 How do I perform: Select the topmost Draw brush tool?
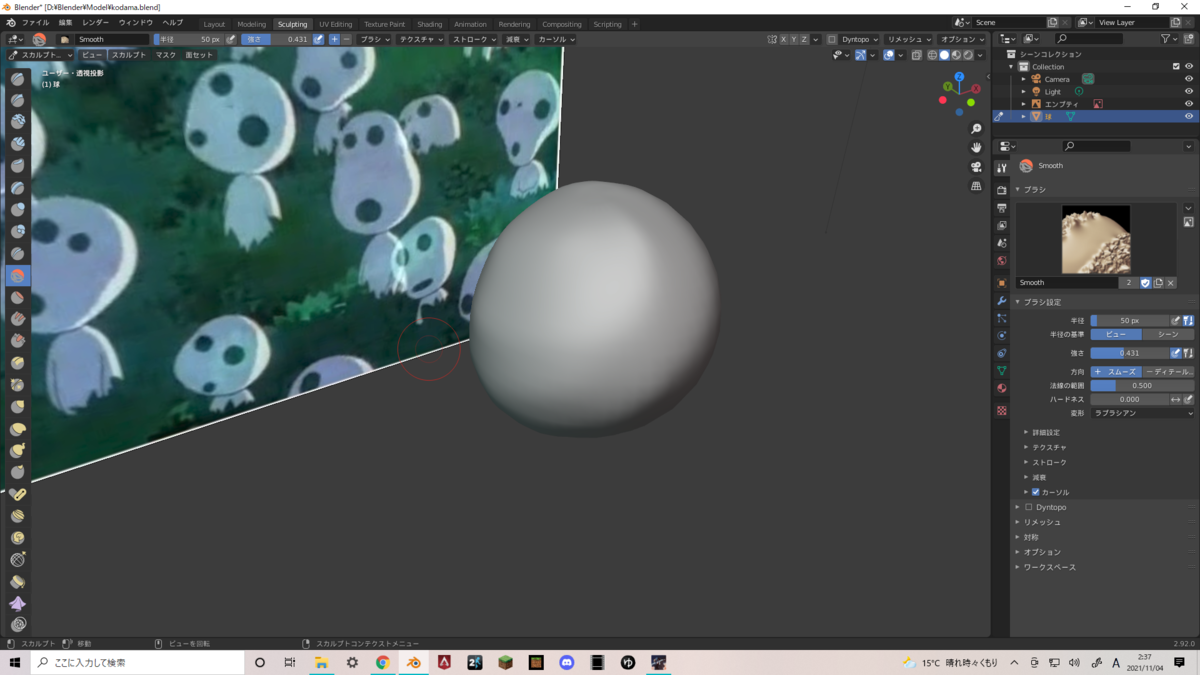tap(18, 79)
